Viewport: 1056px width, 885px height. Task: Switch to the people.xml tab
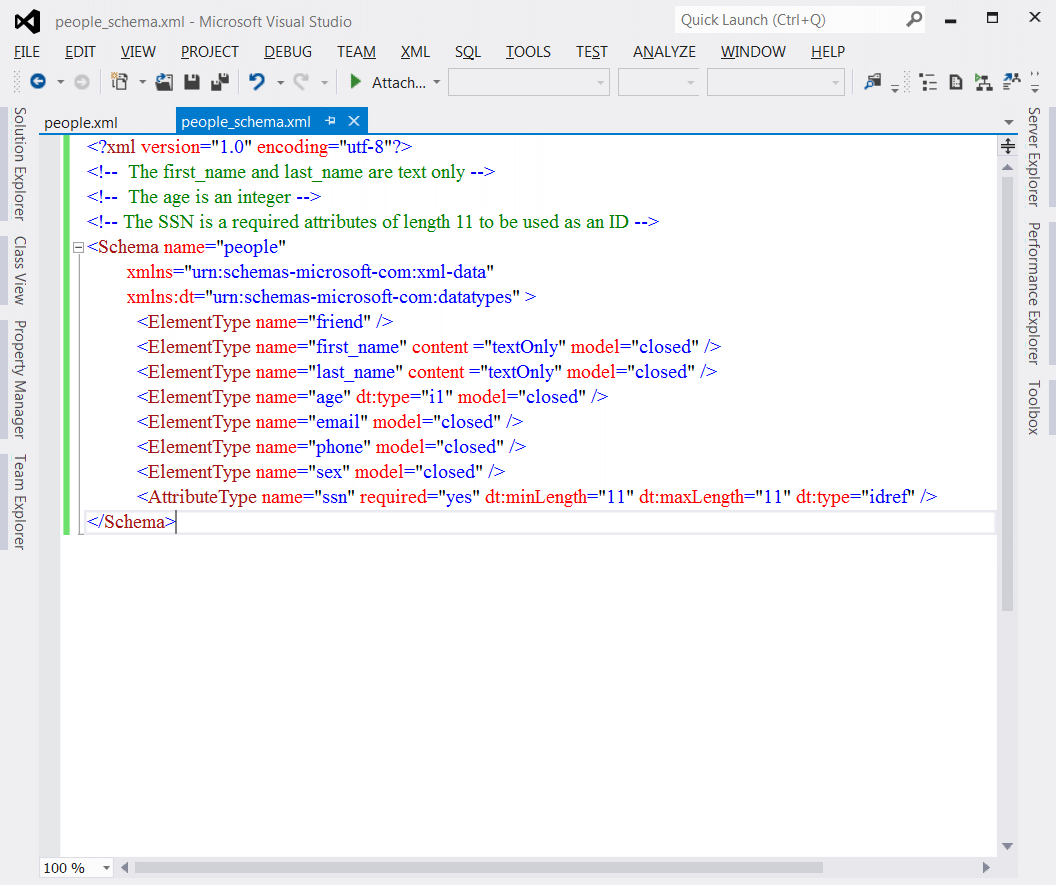coord(81,123)
